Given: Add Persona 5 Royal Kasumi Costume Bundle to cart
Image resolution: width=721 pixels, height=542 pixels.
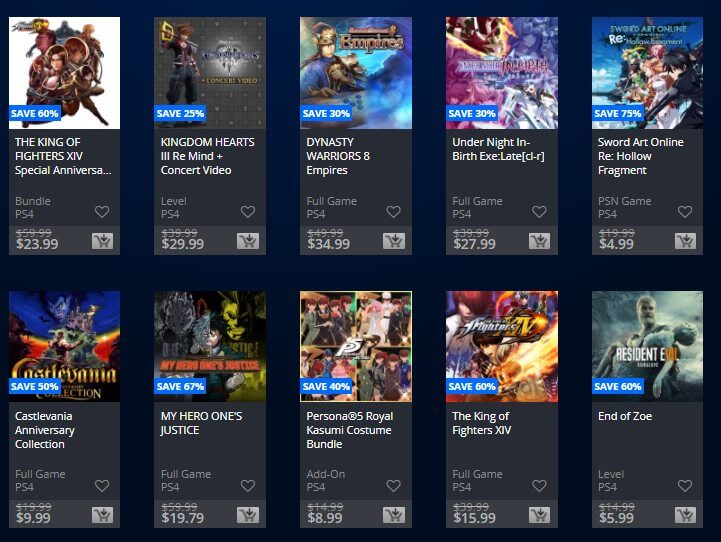Looking at the screenshot, I should pos(394,515).
